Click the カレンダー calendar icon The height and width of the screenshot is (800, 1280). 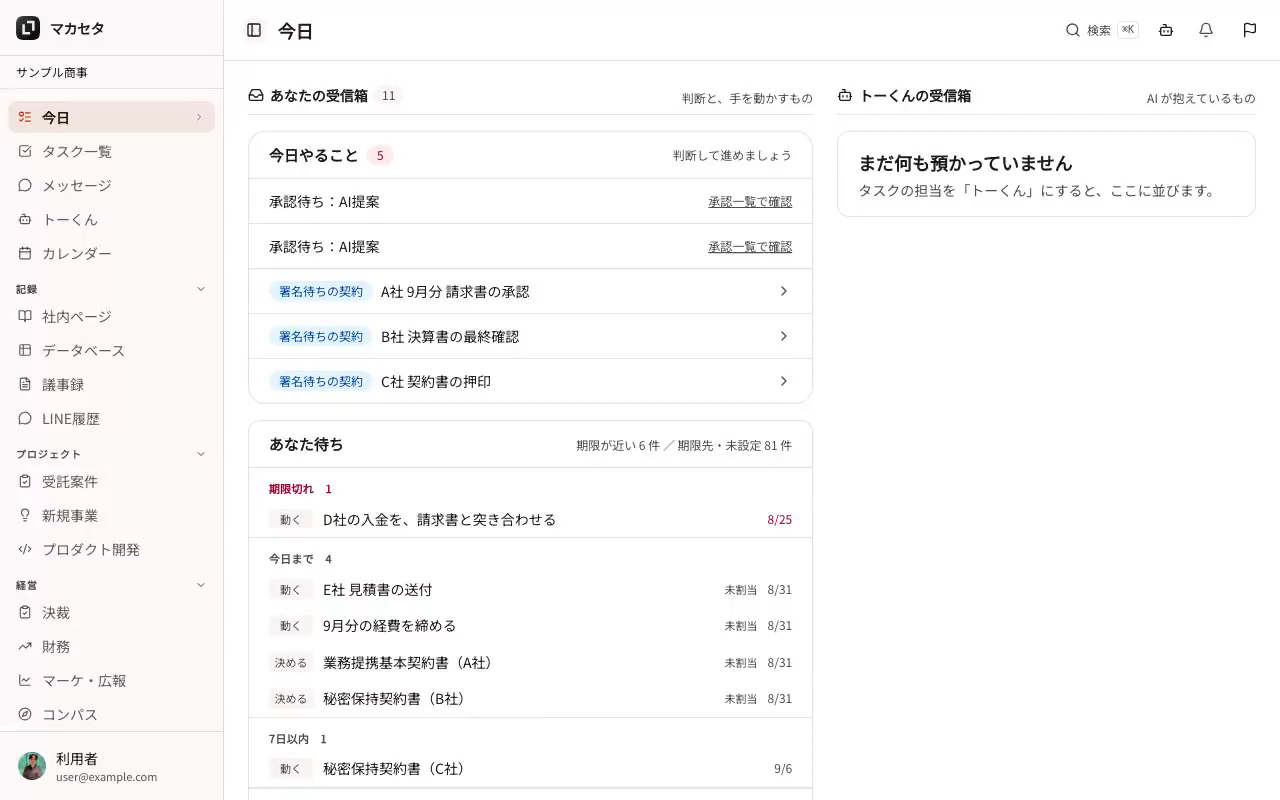[25, 253]
